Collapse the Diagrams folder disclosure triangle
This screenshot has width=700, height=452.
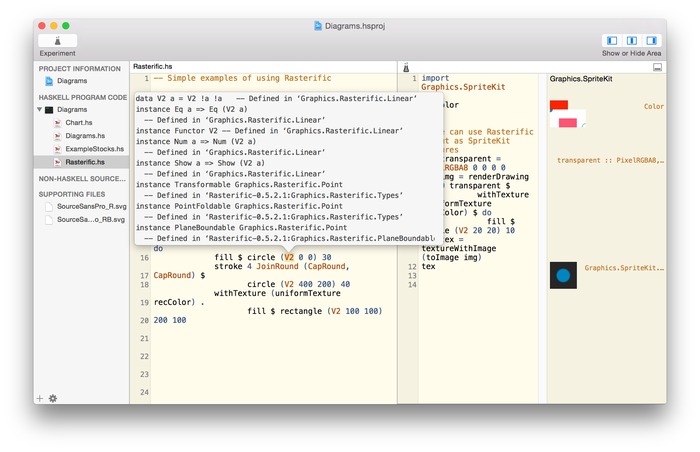[39, 109]
